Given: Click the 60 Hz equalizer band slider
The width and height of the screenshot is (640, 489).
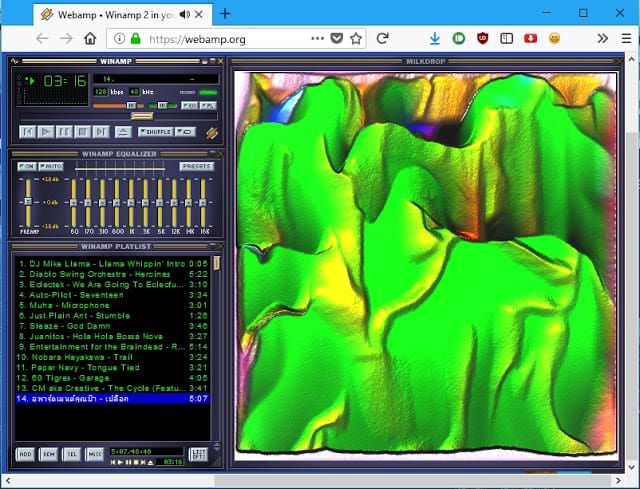Looking at the screenshot, I should pos(73,202).
